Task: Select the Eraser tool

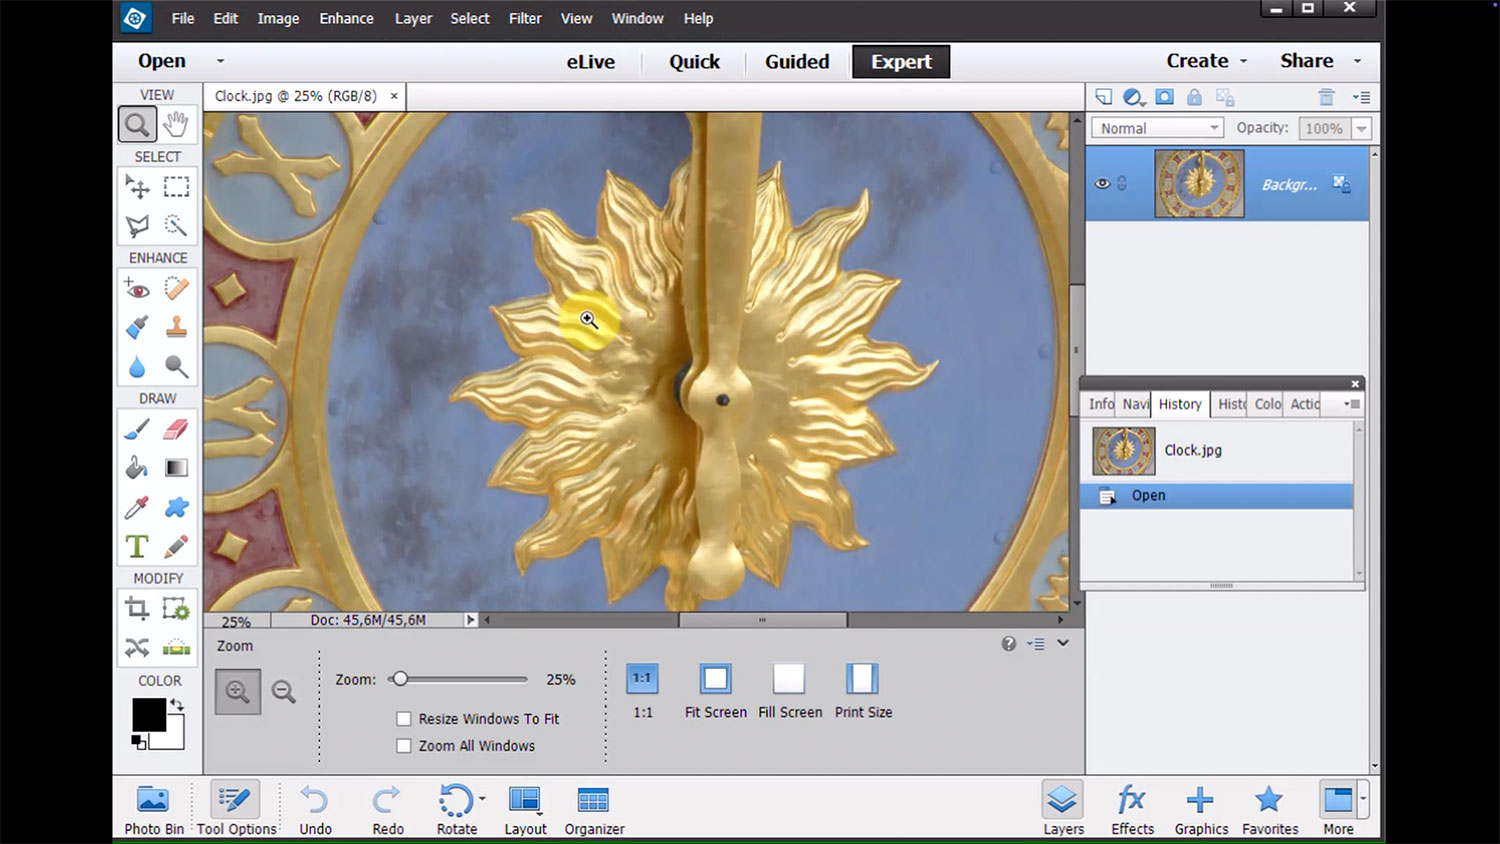Action: pyautogui.click(x=175, y=429)
